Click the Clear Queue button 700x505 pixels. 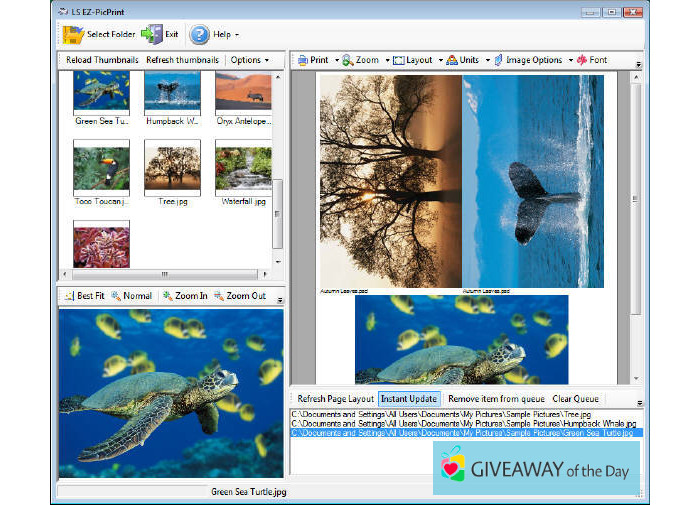[575, 399]
